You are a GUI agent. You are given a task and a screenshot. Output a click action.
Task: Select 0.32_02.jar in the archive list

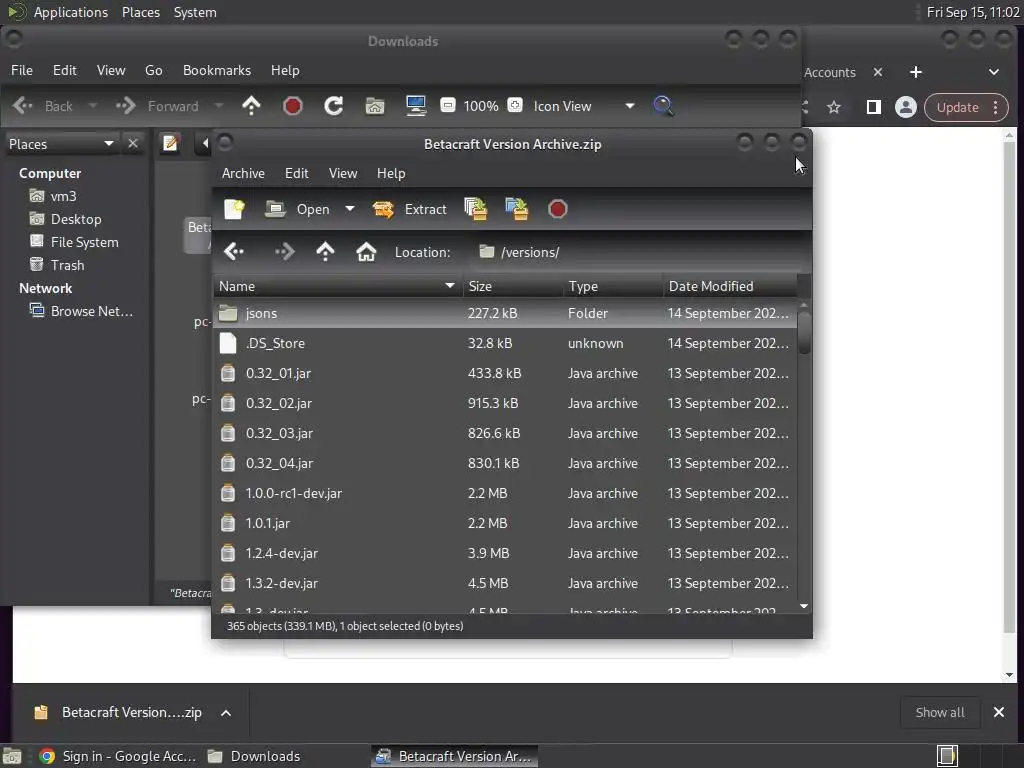click(x=505, y=404)
